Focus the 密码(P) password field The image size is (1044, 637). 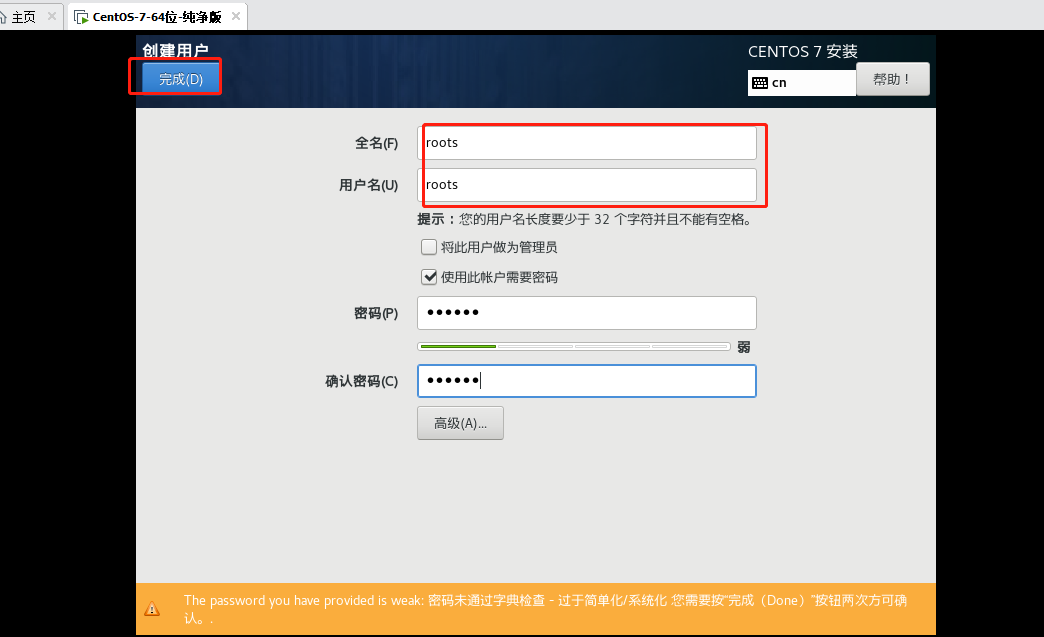[x=587, y=313]
